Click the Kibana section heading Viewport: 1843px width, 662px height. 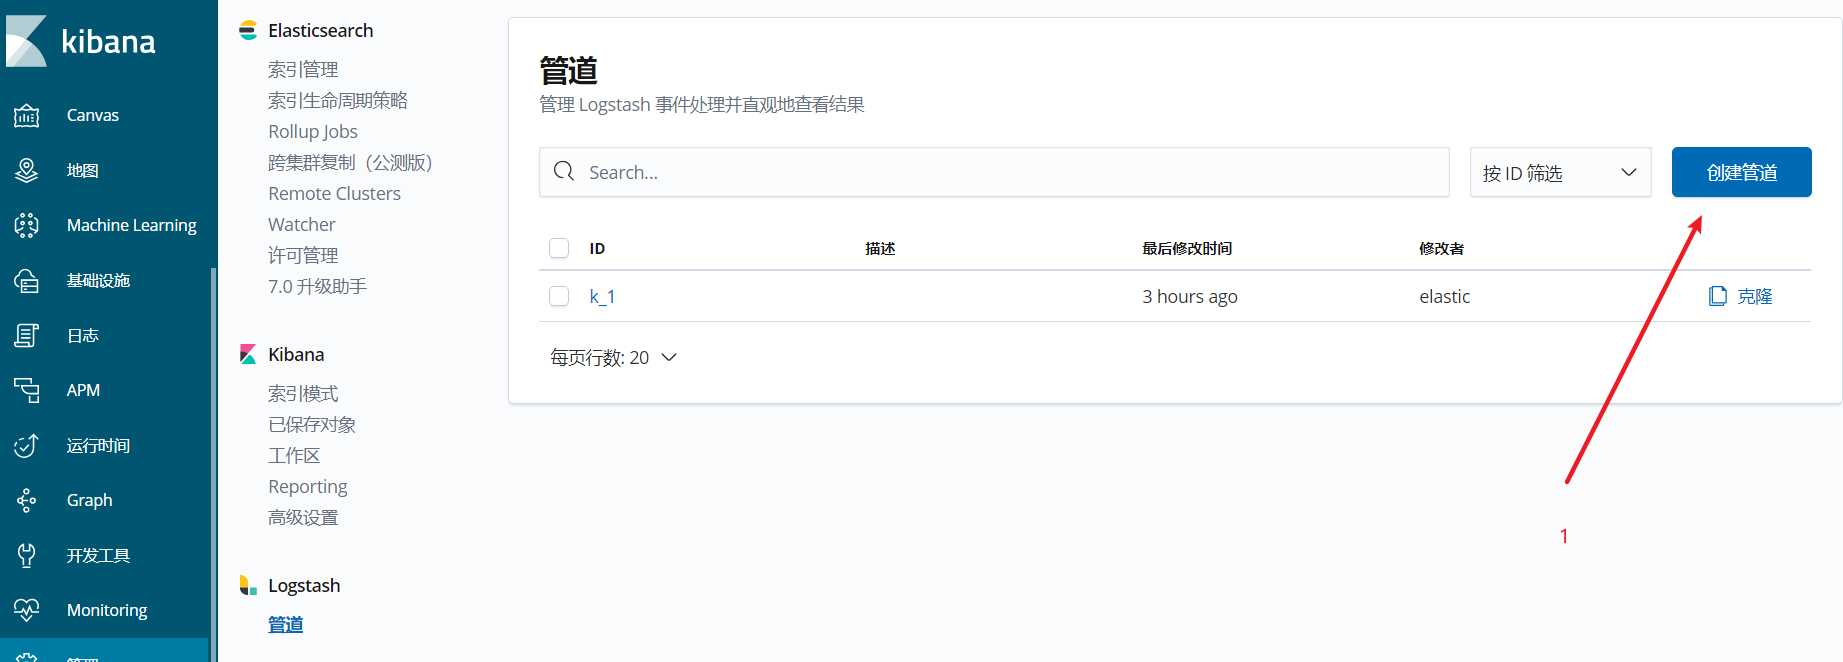point(296,355)
